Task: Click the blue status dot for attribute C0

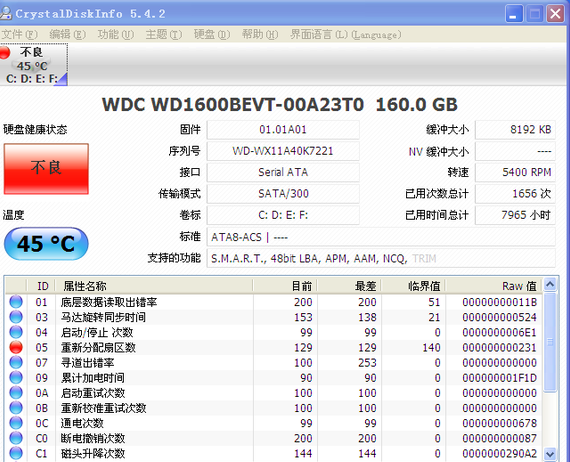Action: [16, 438]
